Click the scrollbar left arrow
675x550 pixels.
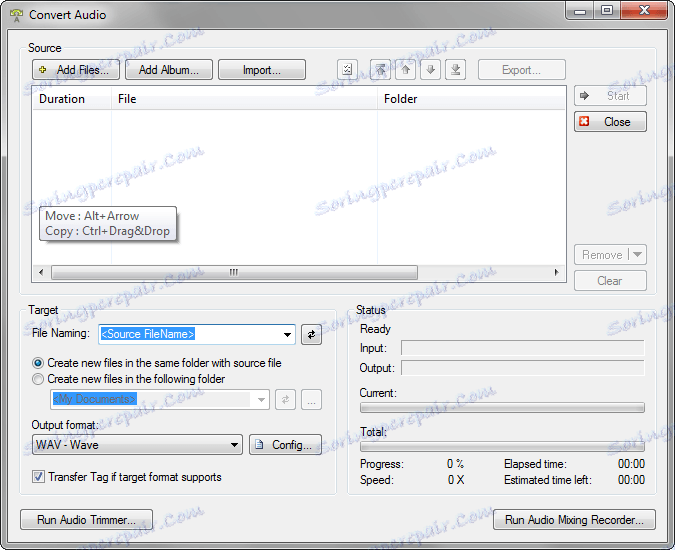pyautogui.click(x=41, y=272)
